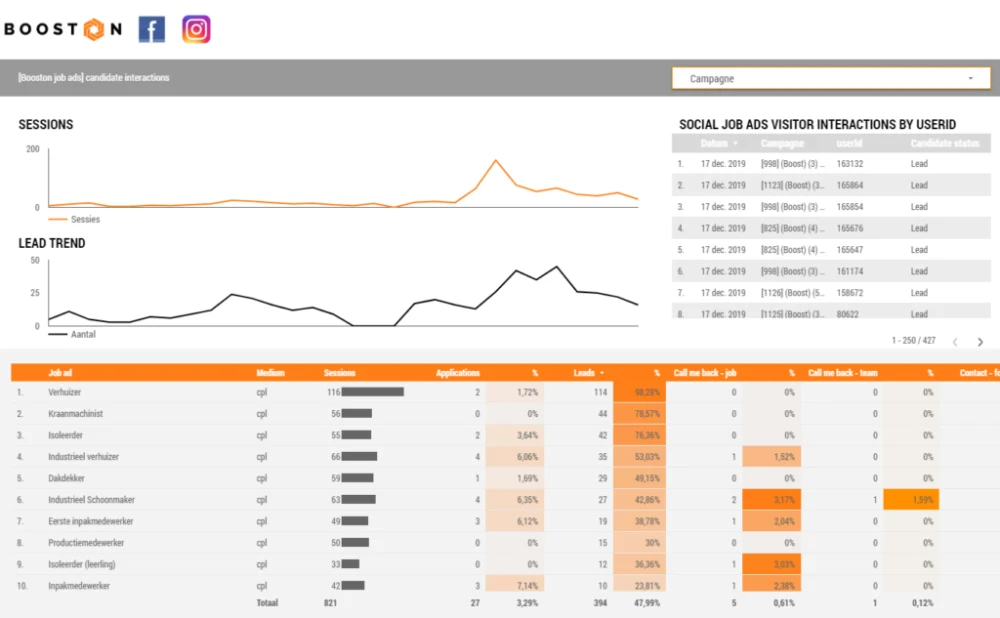Open the Campagne dropdown filter

(x=831, y=78)
